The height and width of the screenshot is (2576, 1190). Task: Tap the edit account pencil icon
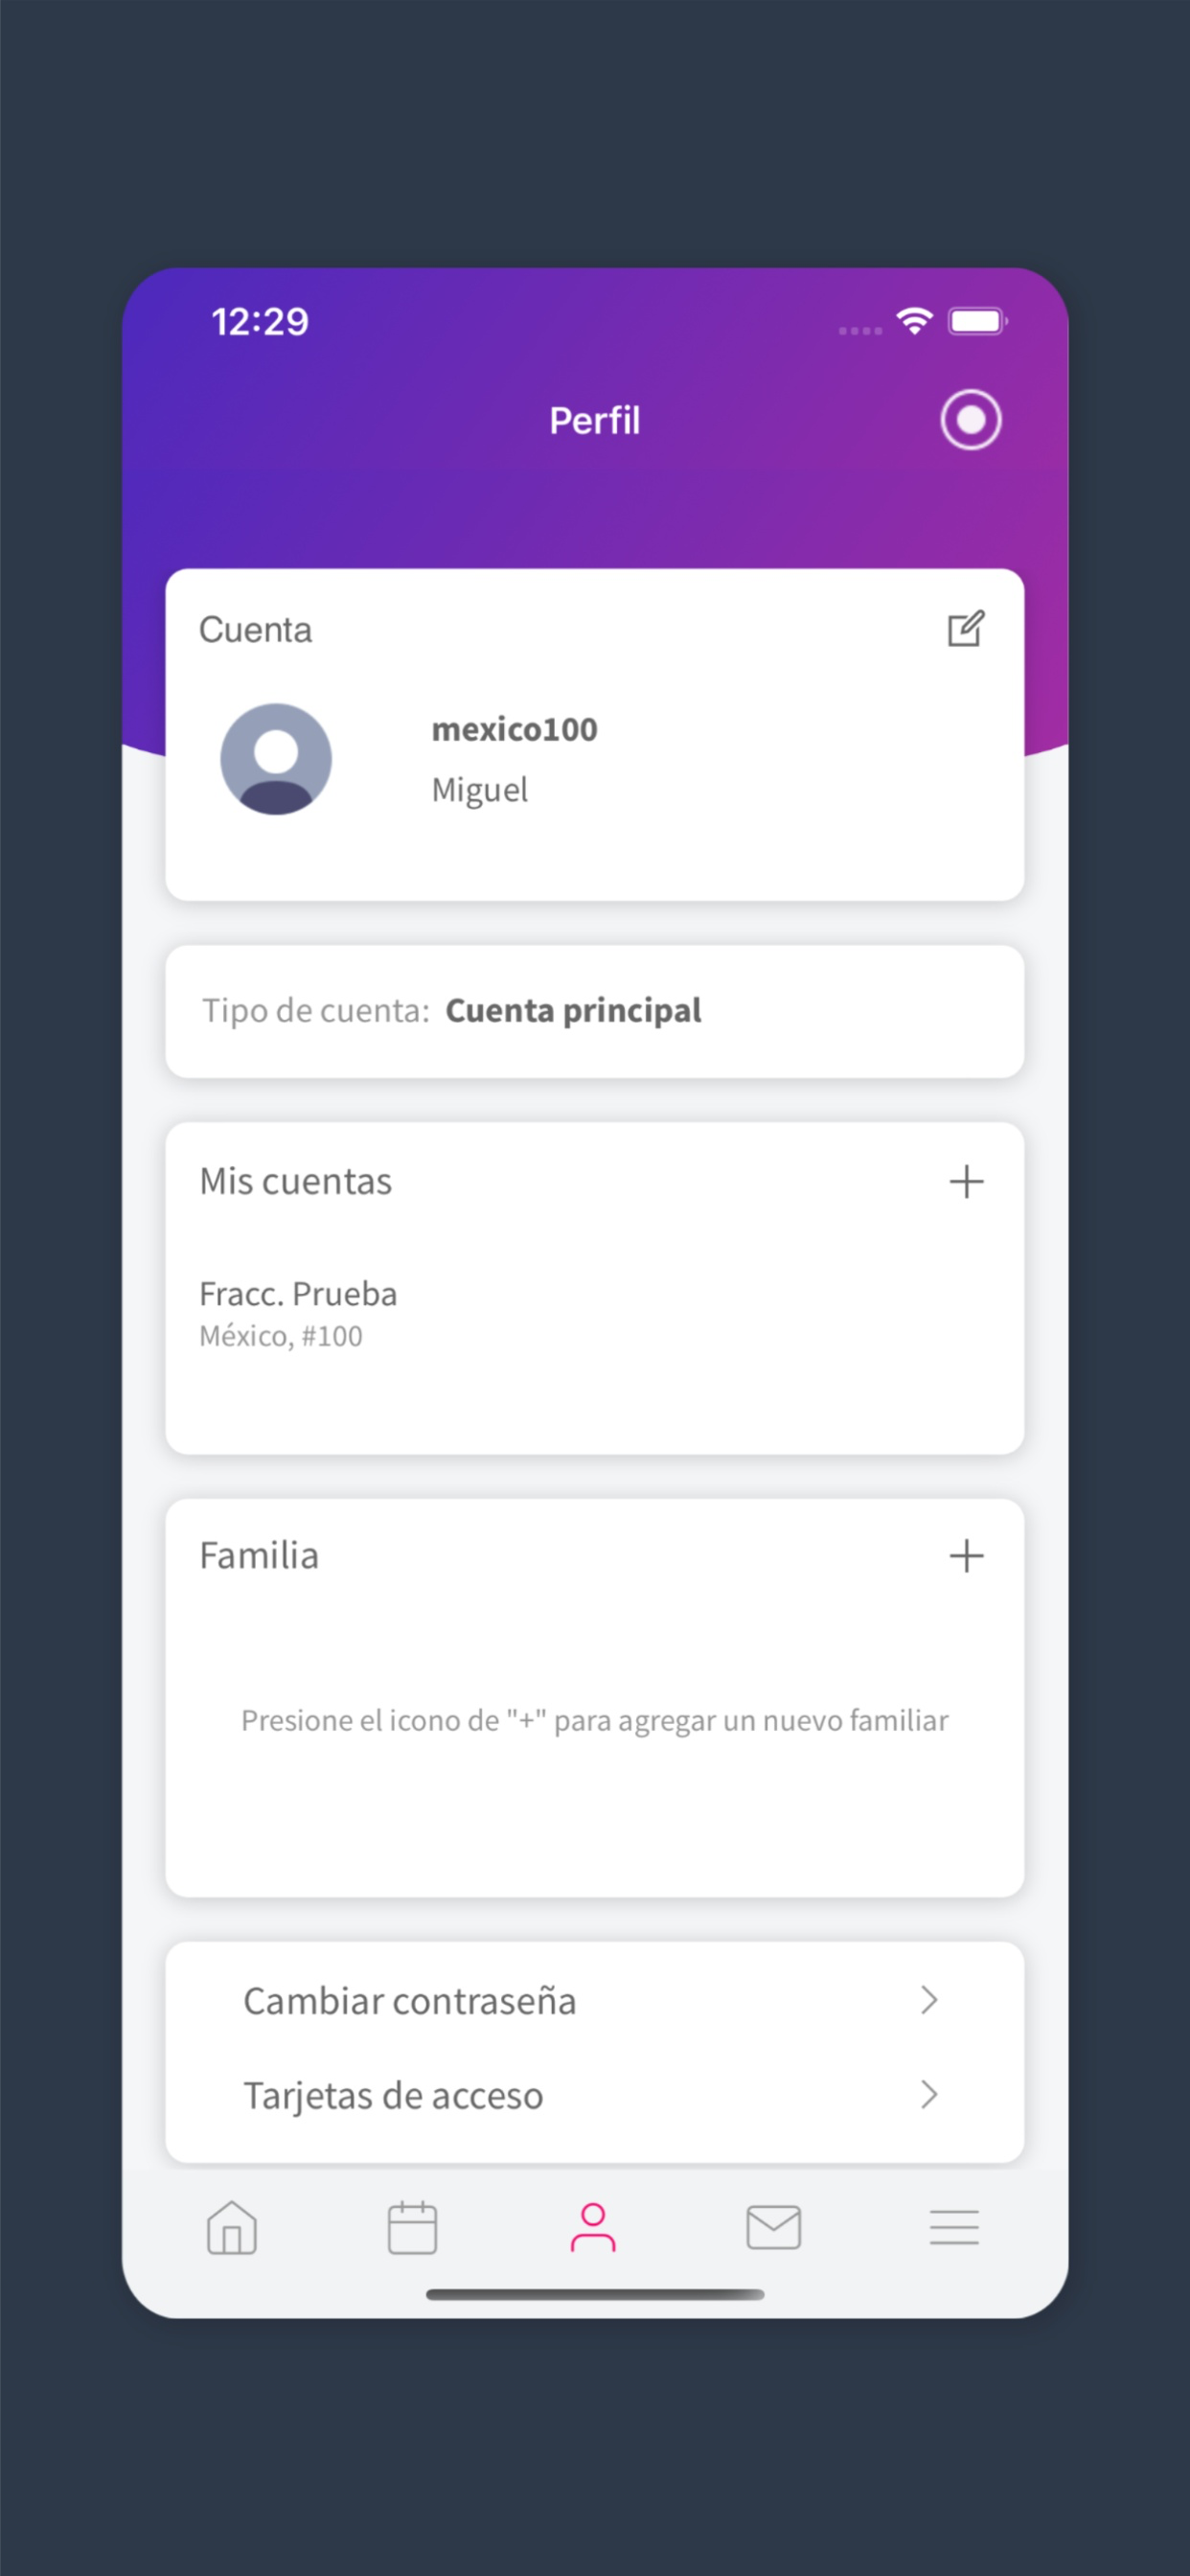coord(966,629)
